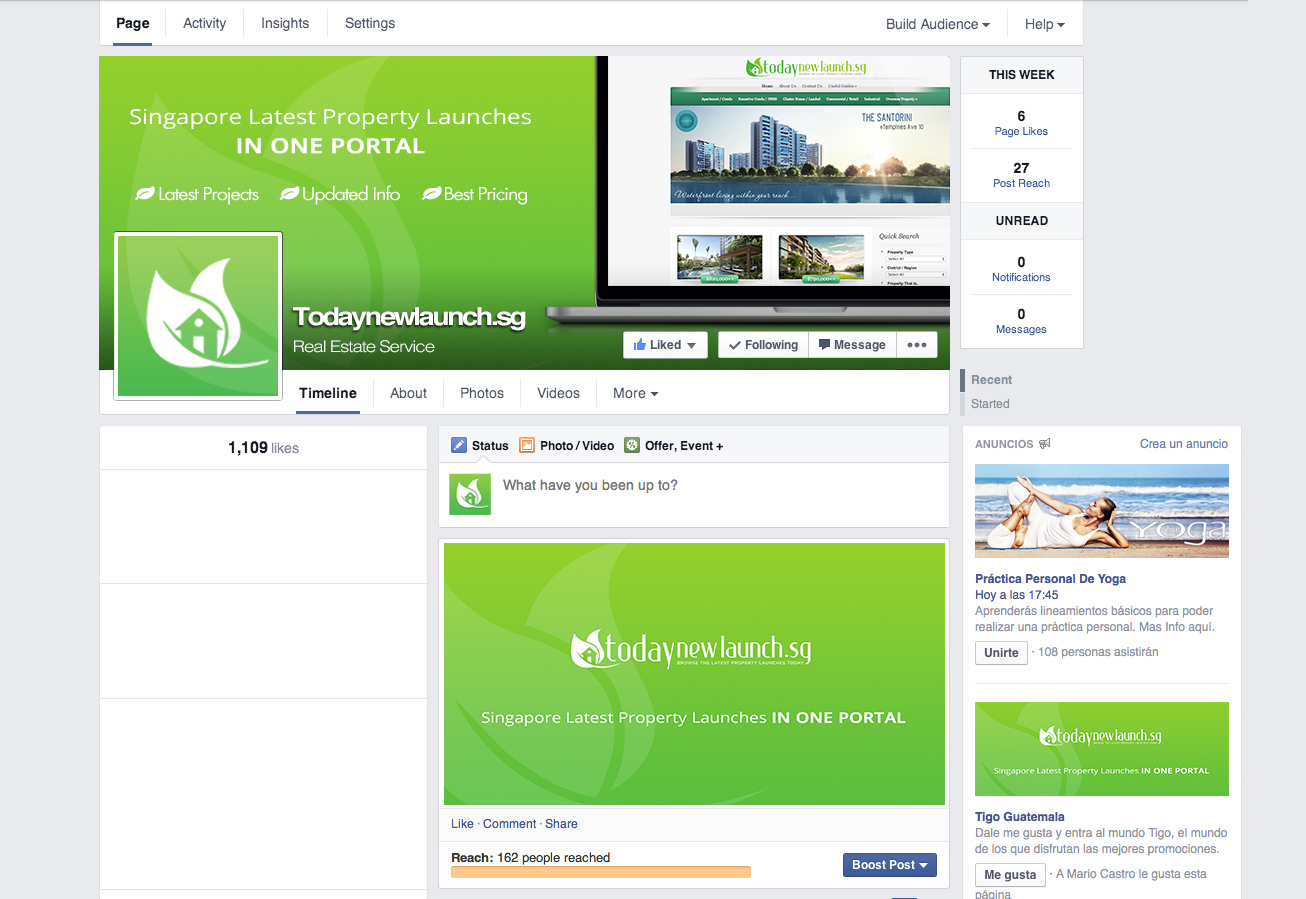The image size is (1306, 899).
Task: Jump to Recent in the timeline navigator
Action: click(991, 380)
